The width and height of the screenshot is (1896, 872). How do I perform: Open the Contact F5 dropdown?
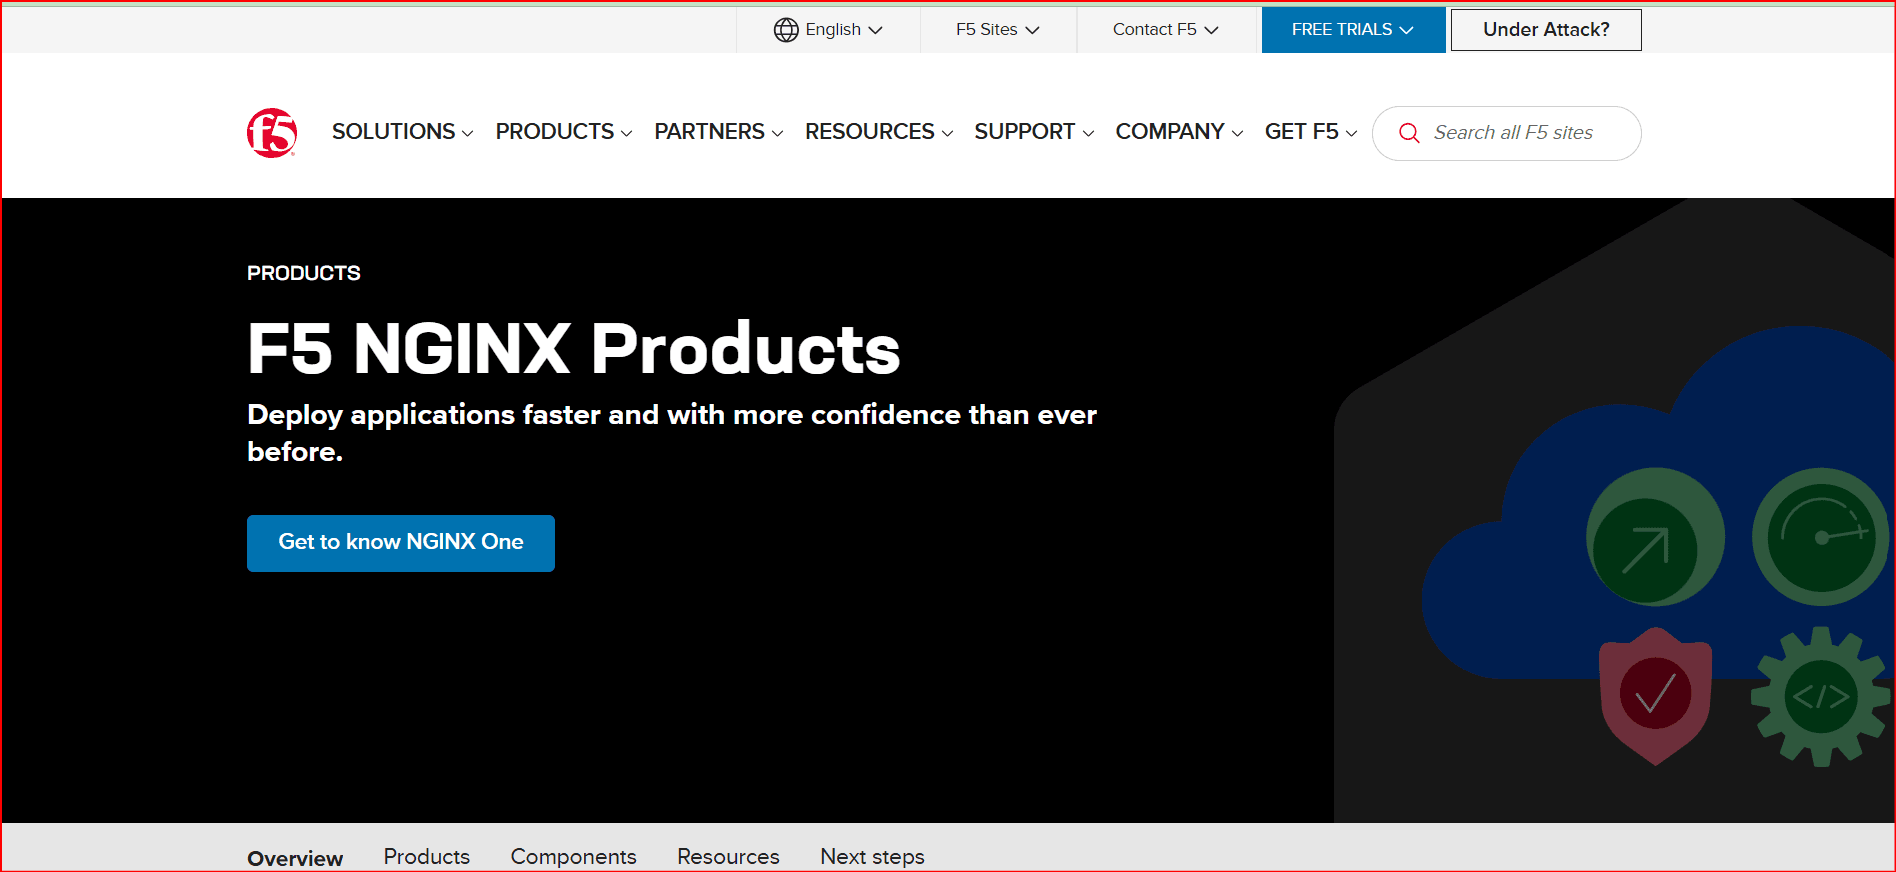pyautogui.click(x=1165, y=30)
